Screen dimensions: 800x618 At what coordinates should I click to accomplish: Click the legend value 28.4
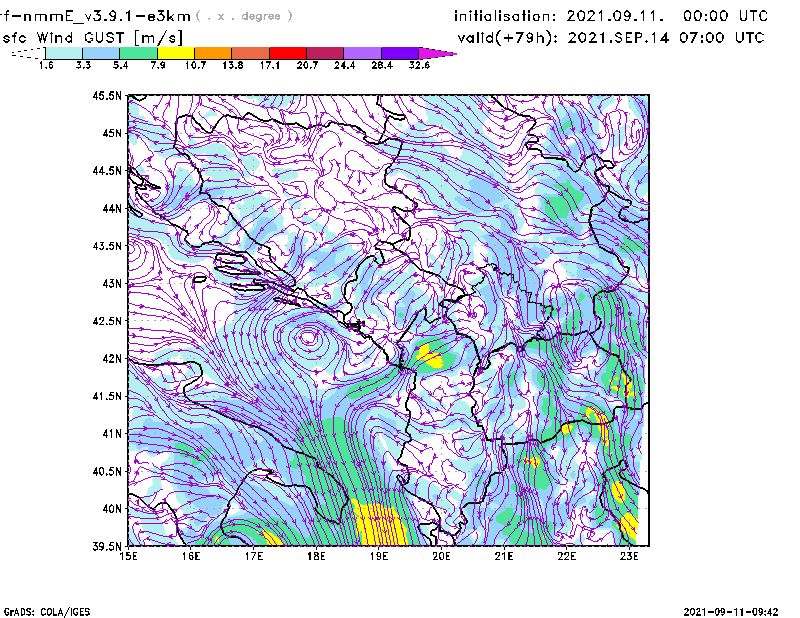point(382,65)
